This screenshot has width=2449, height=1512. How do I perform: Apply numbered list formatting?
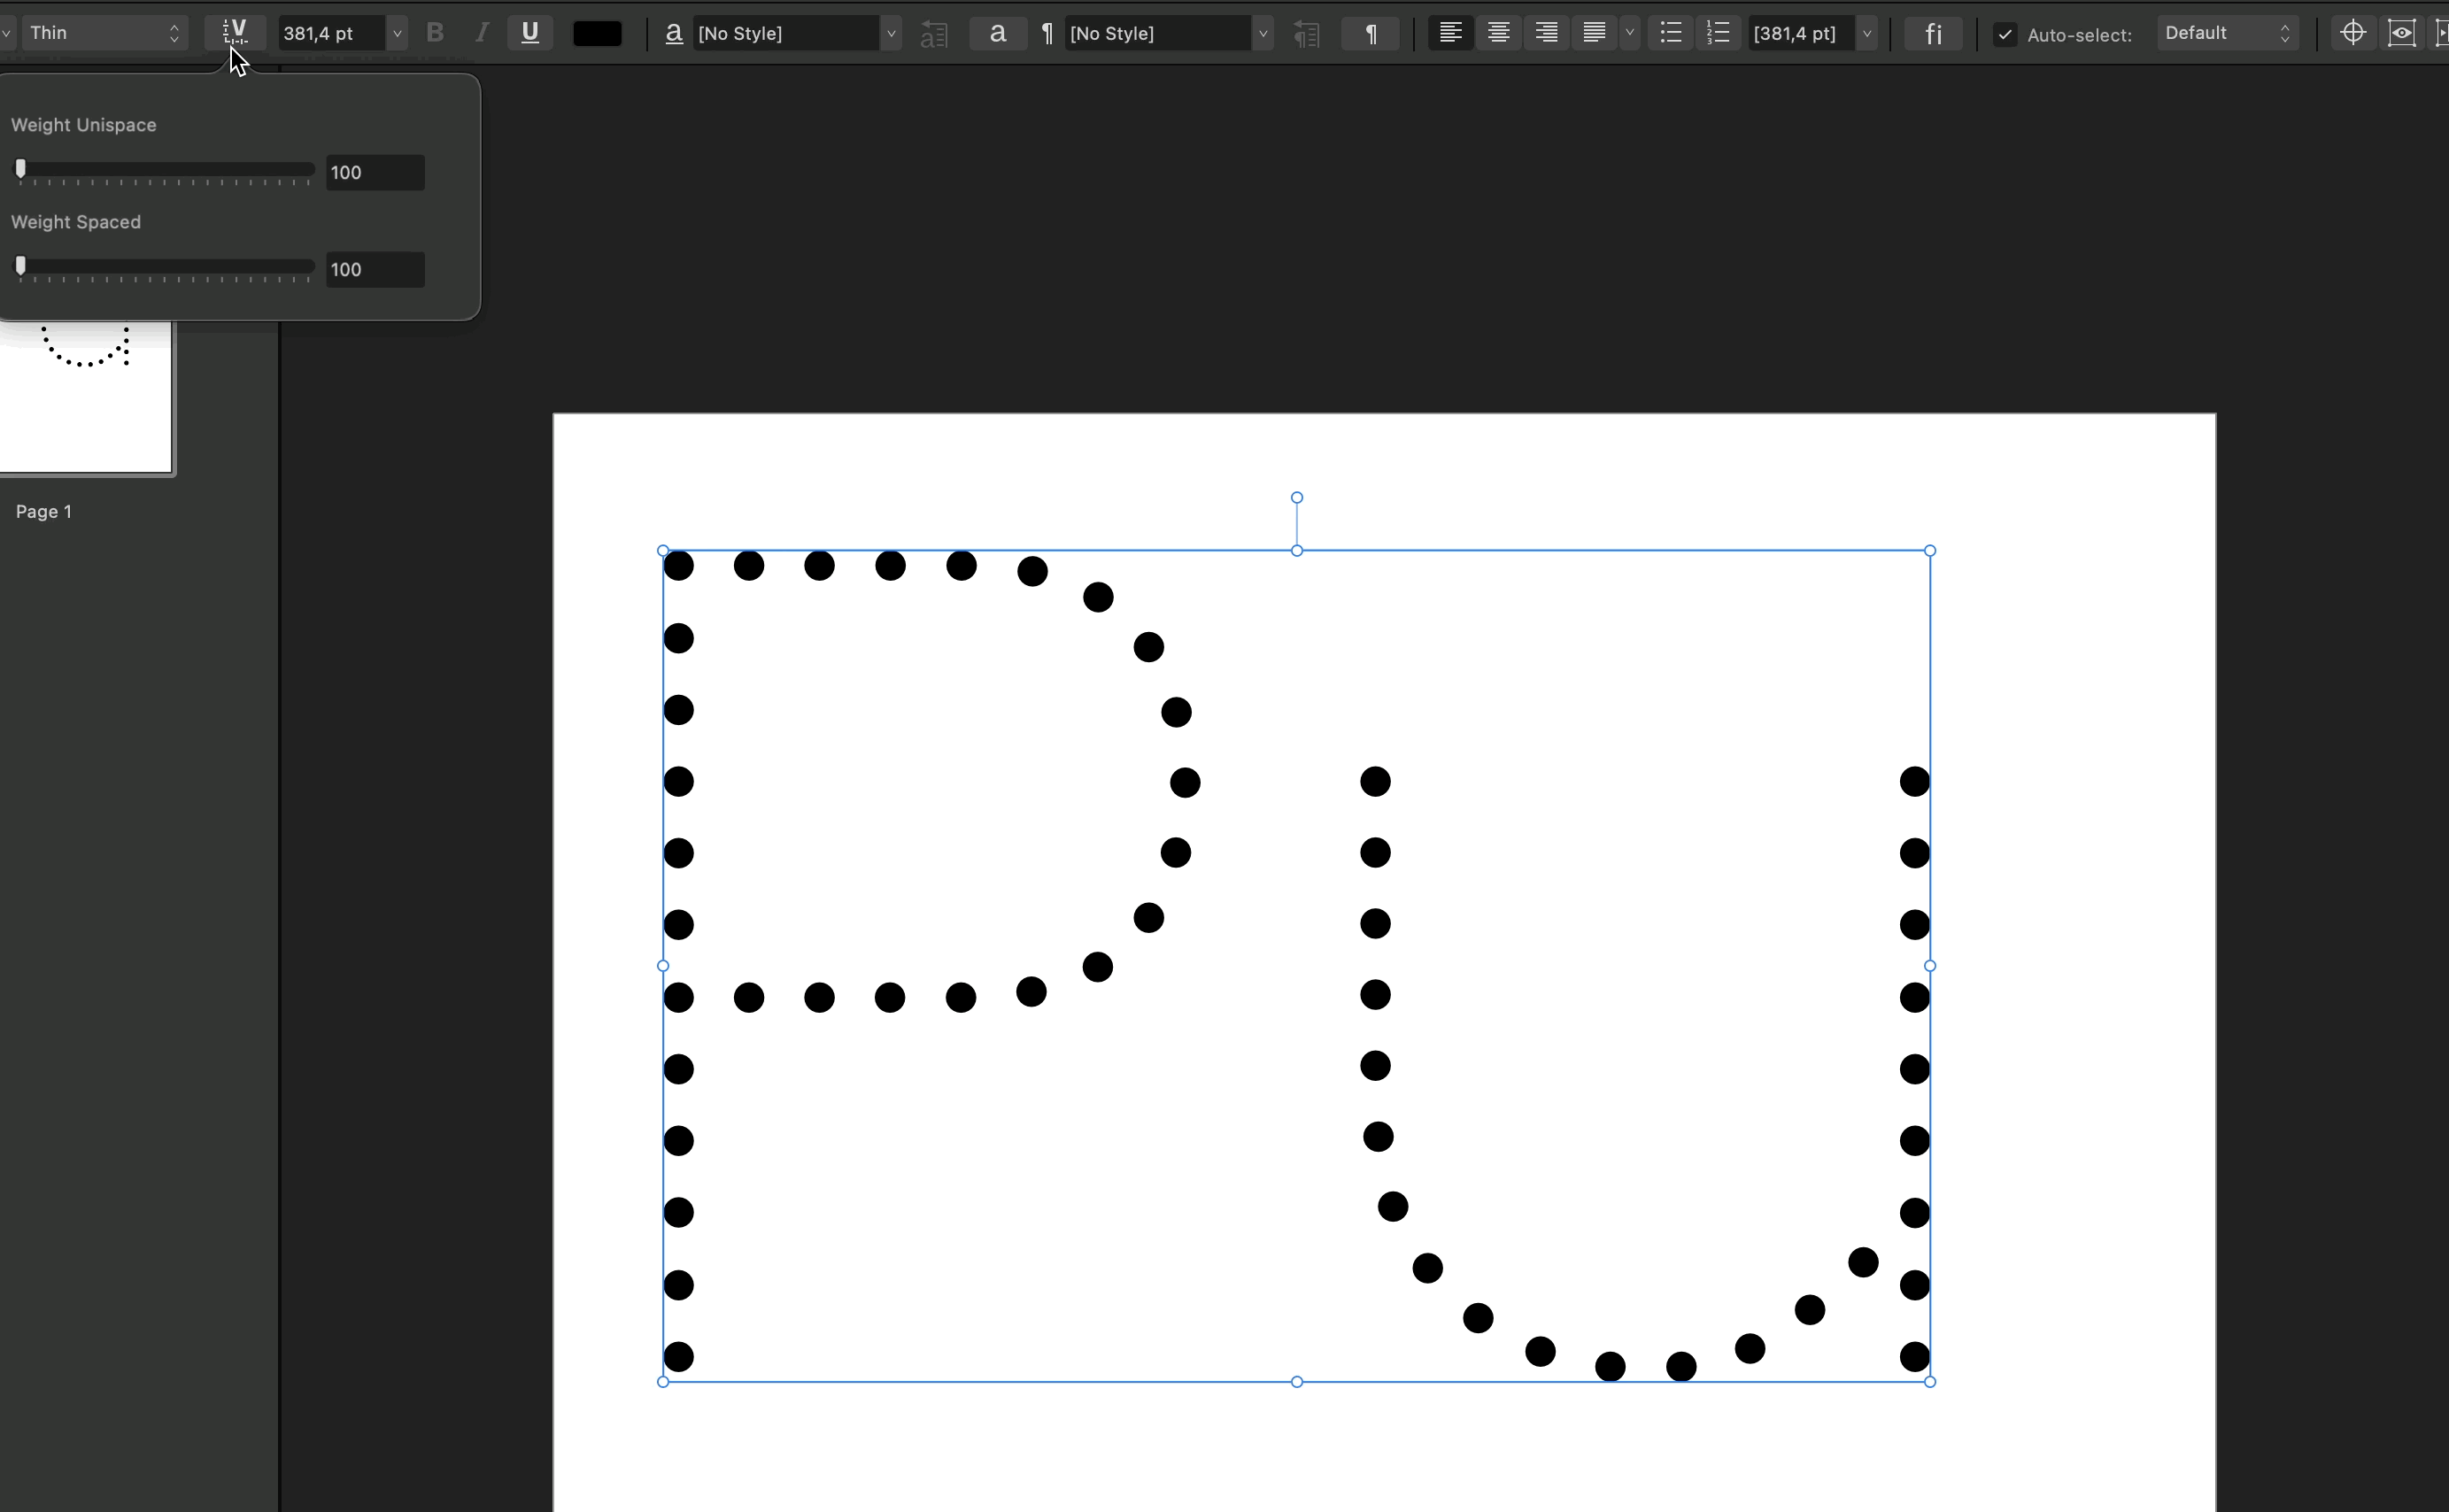tap(1718, 33)
